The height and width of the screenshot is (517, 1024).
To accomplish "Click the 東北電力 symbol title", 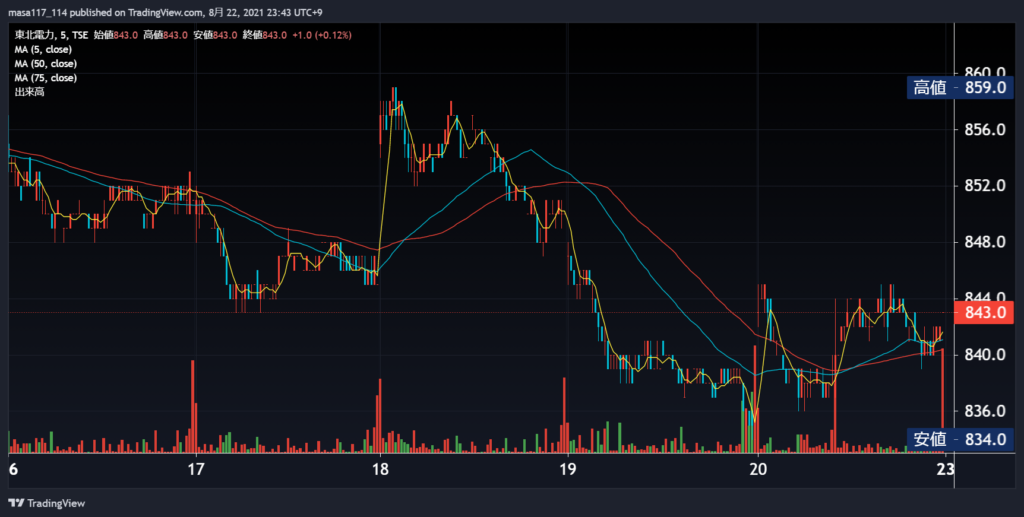I will pyautogui.click(x=34, y=35).
